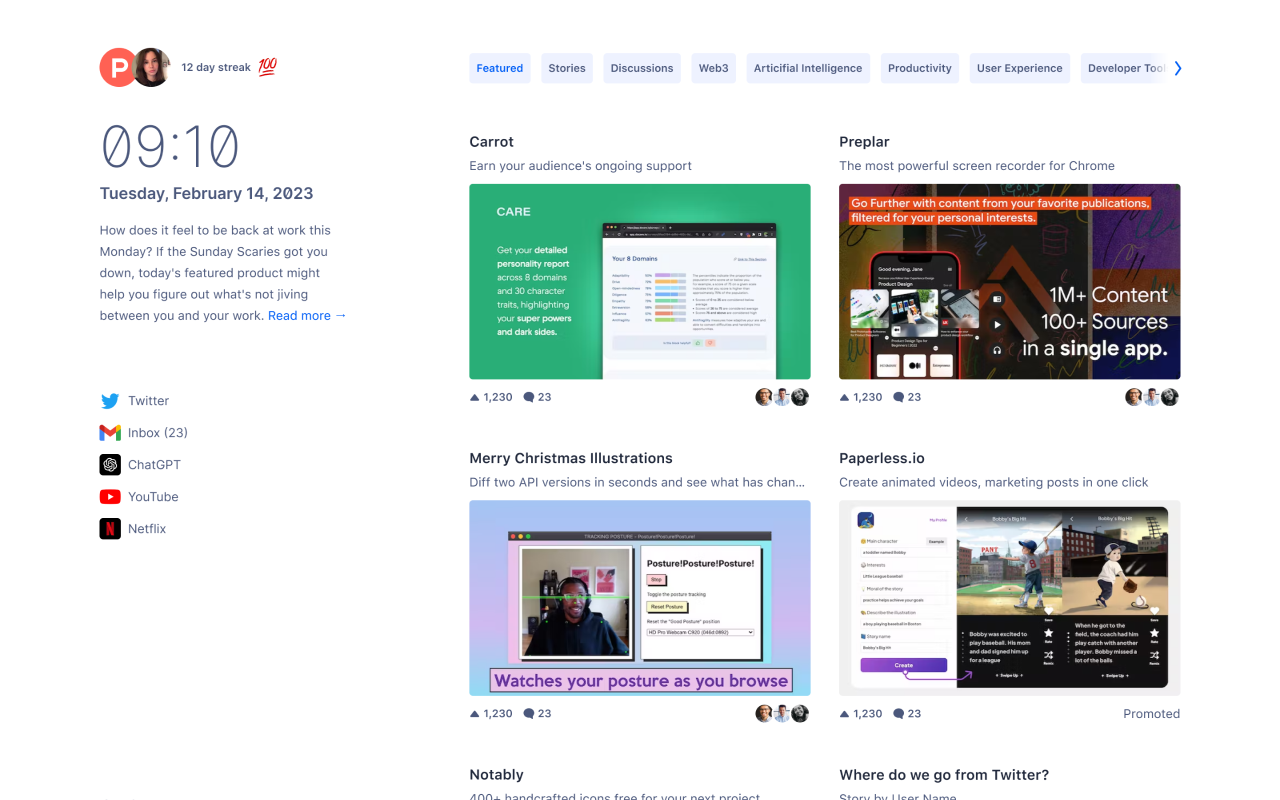Click the Preplar preview thumbnail
This screenshot has height=800, width=1280.
point(1010,281)
